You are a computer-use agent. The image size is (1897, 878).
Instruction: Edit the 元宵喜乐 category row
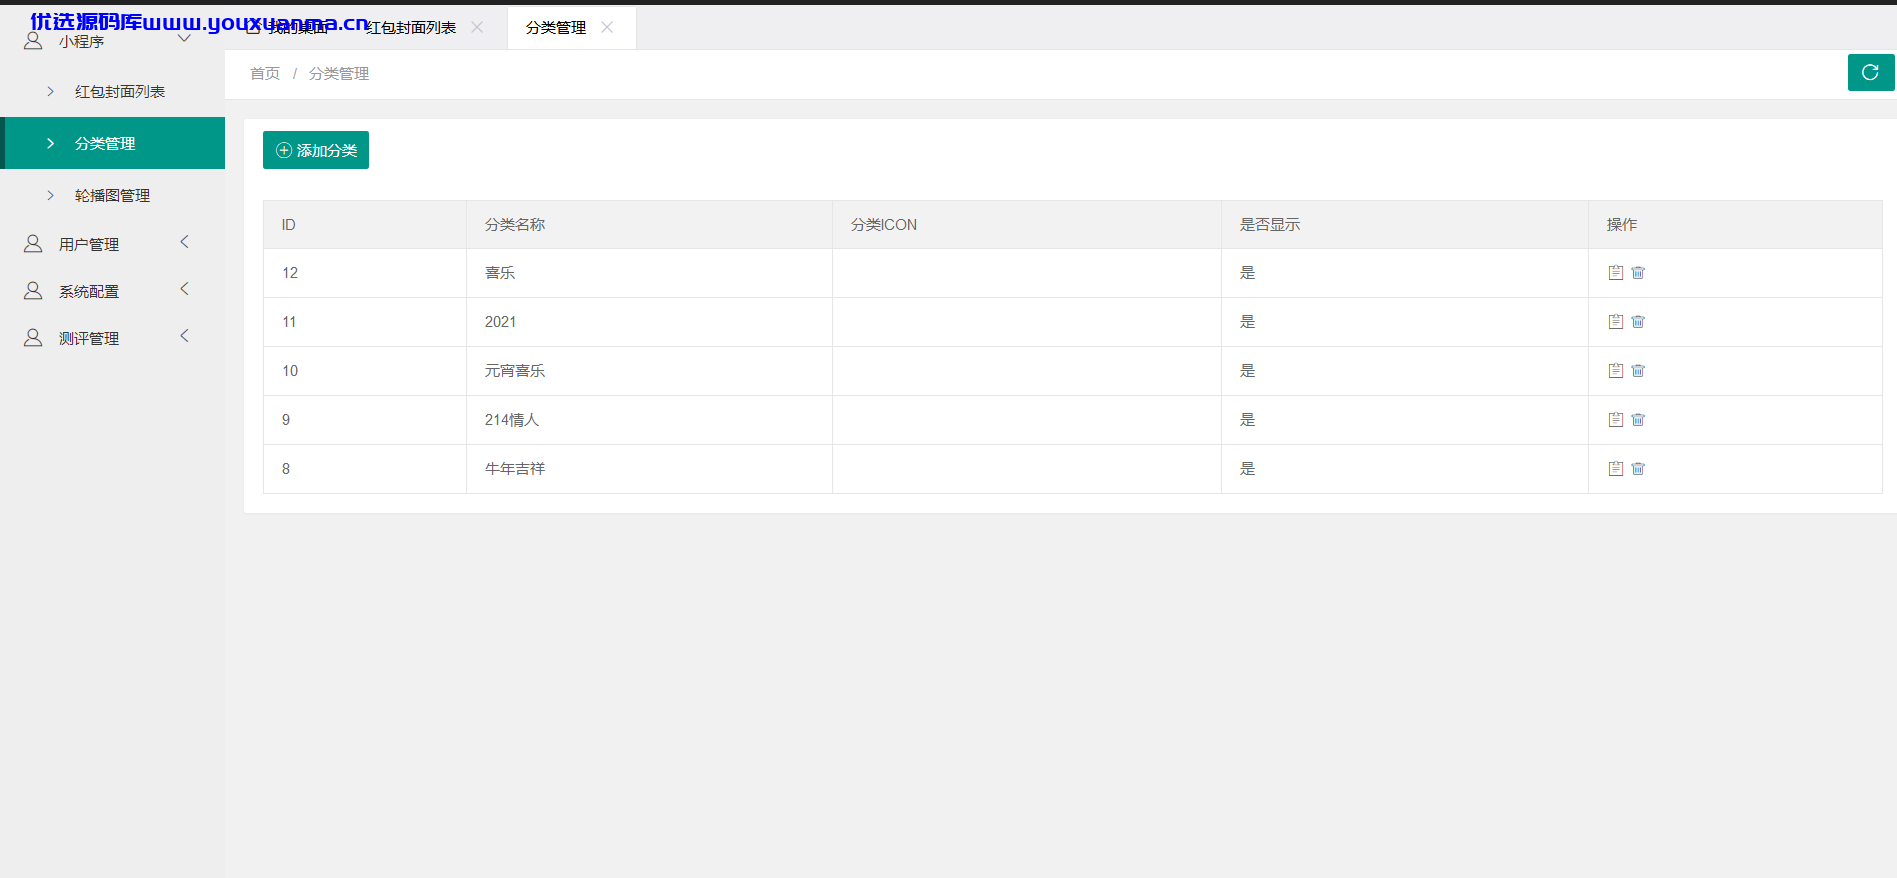(1615, 370)
